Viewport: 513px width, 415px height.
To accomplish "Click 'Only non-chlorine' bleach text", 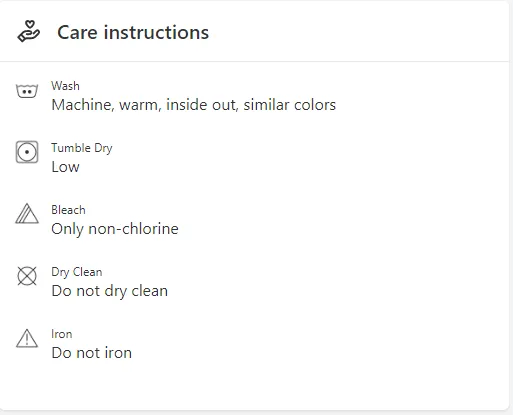I will pos(115,229).
